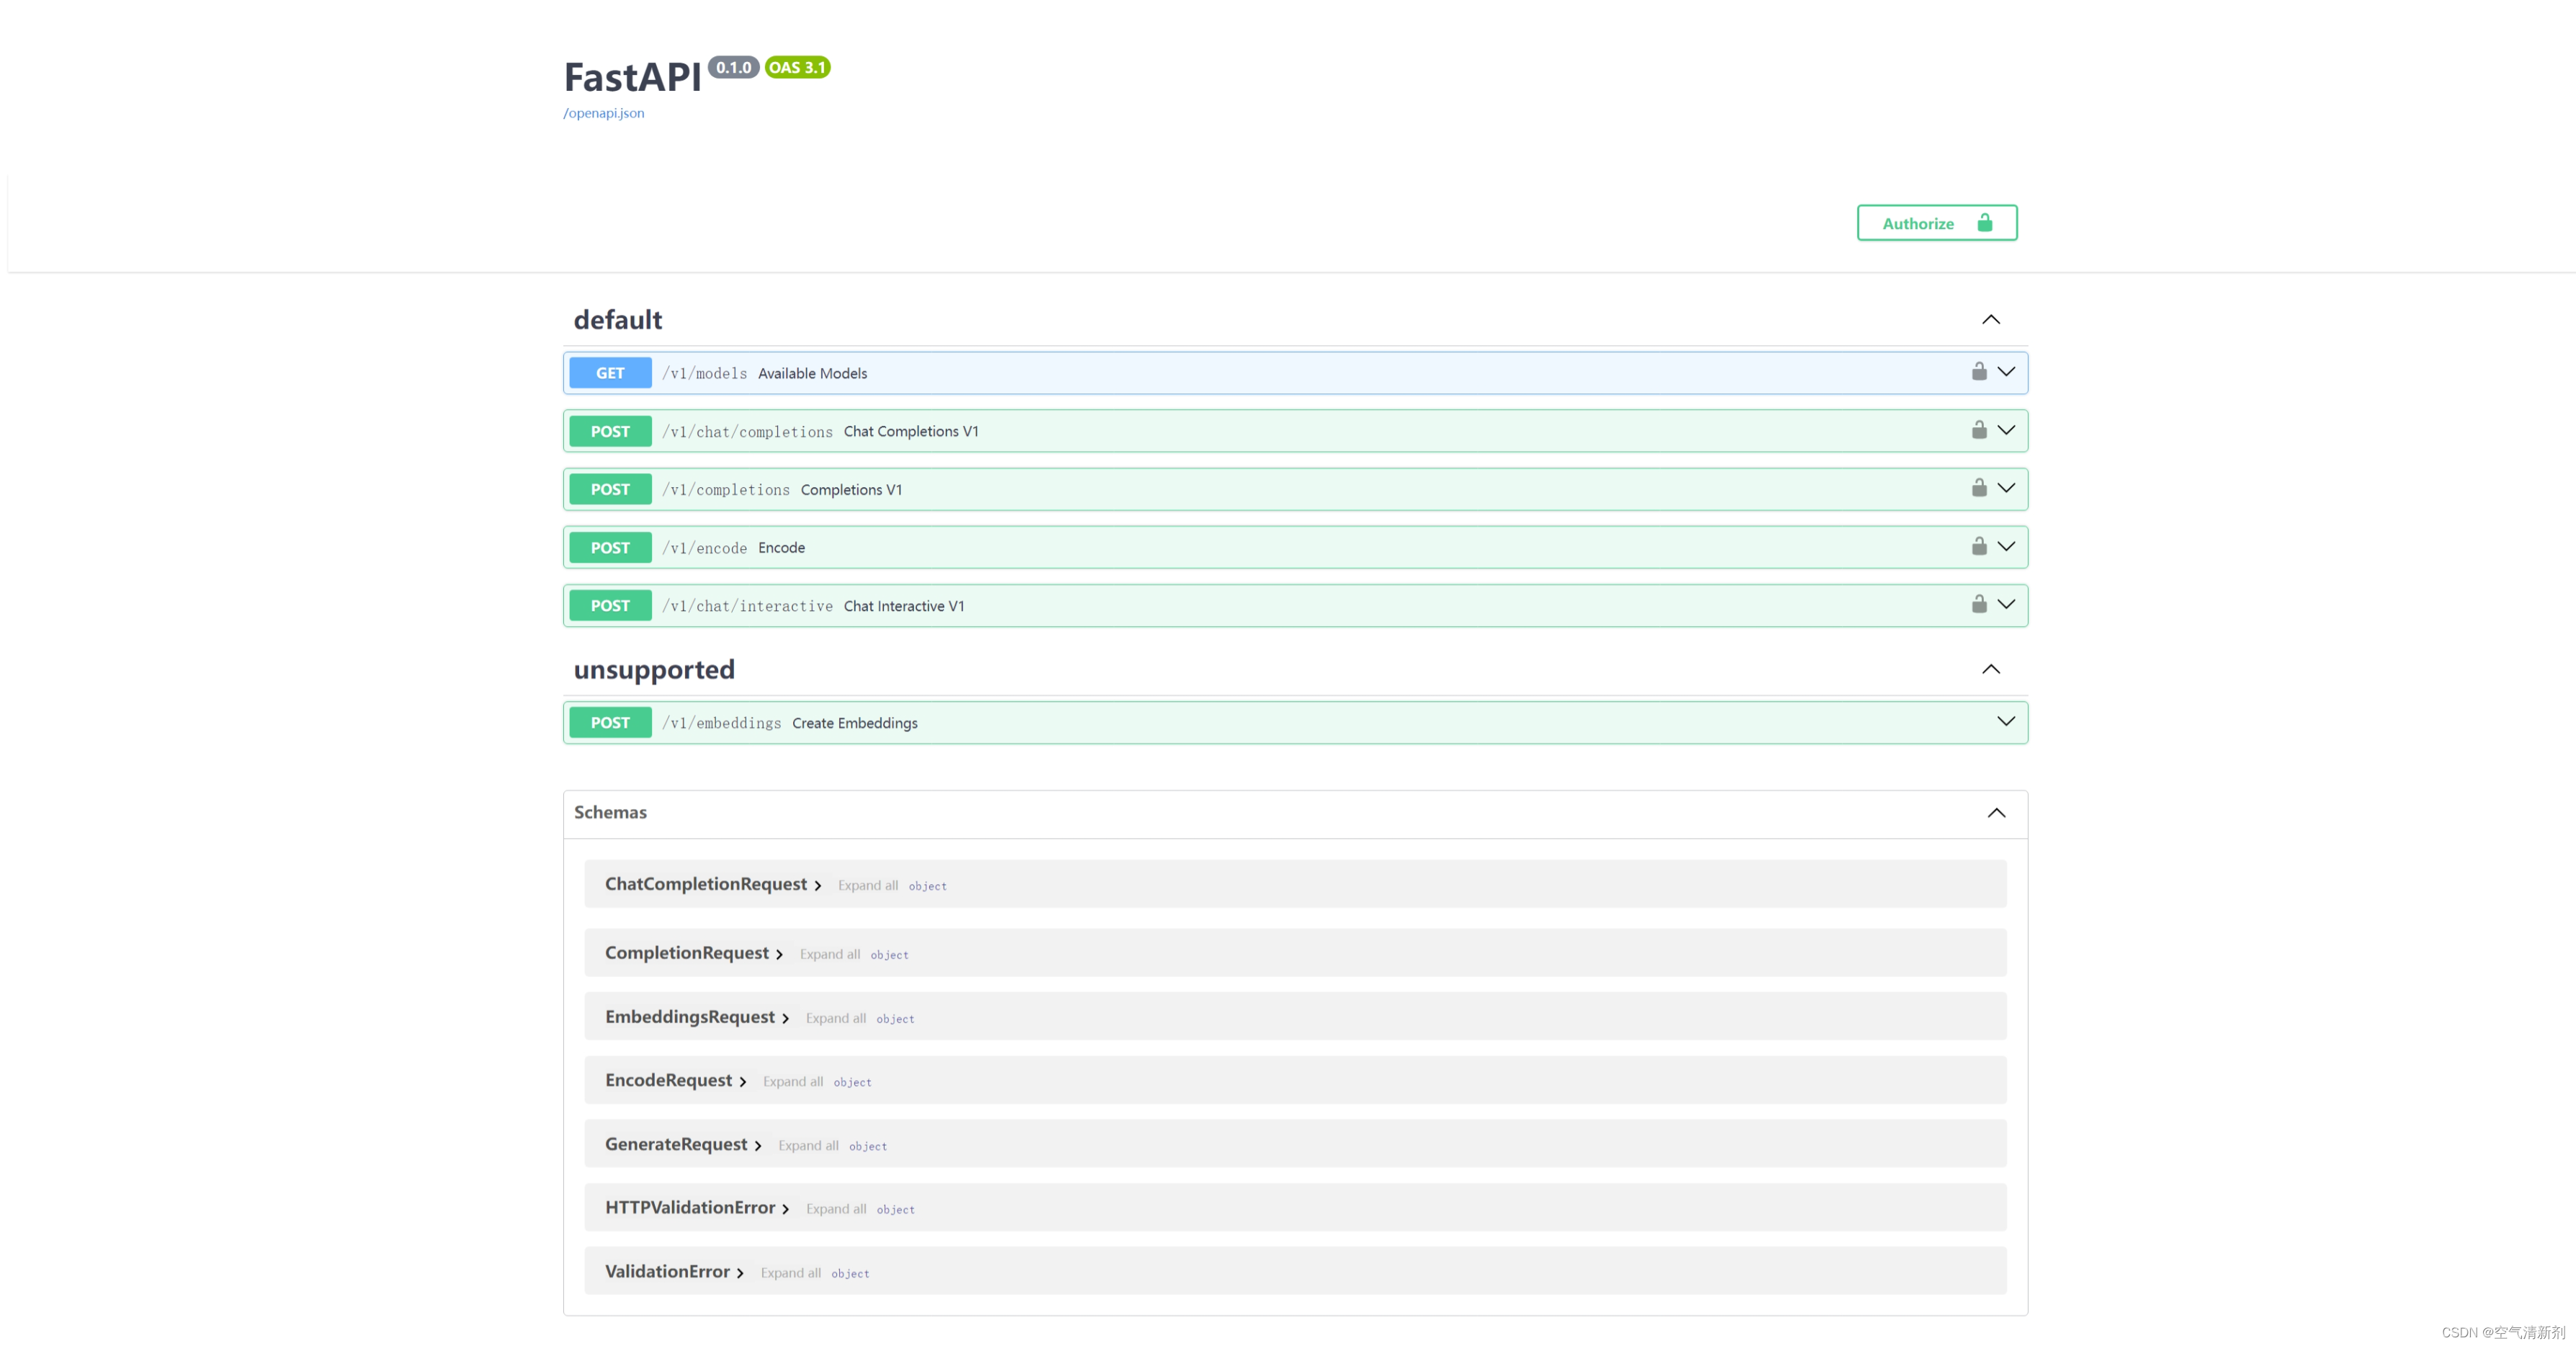Viewport: 2576px width, 1346px height.
Task: Click the /v1/completions path text
Action: point(725,489)
